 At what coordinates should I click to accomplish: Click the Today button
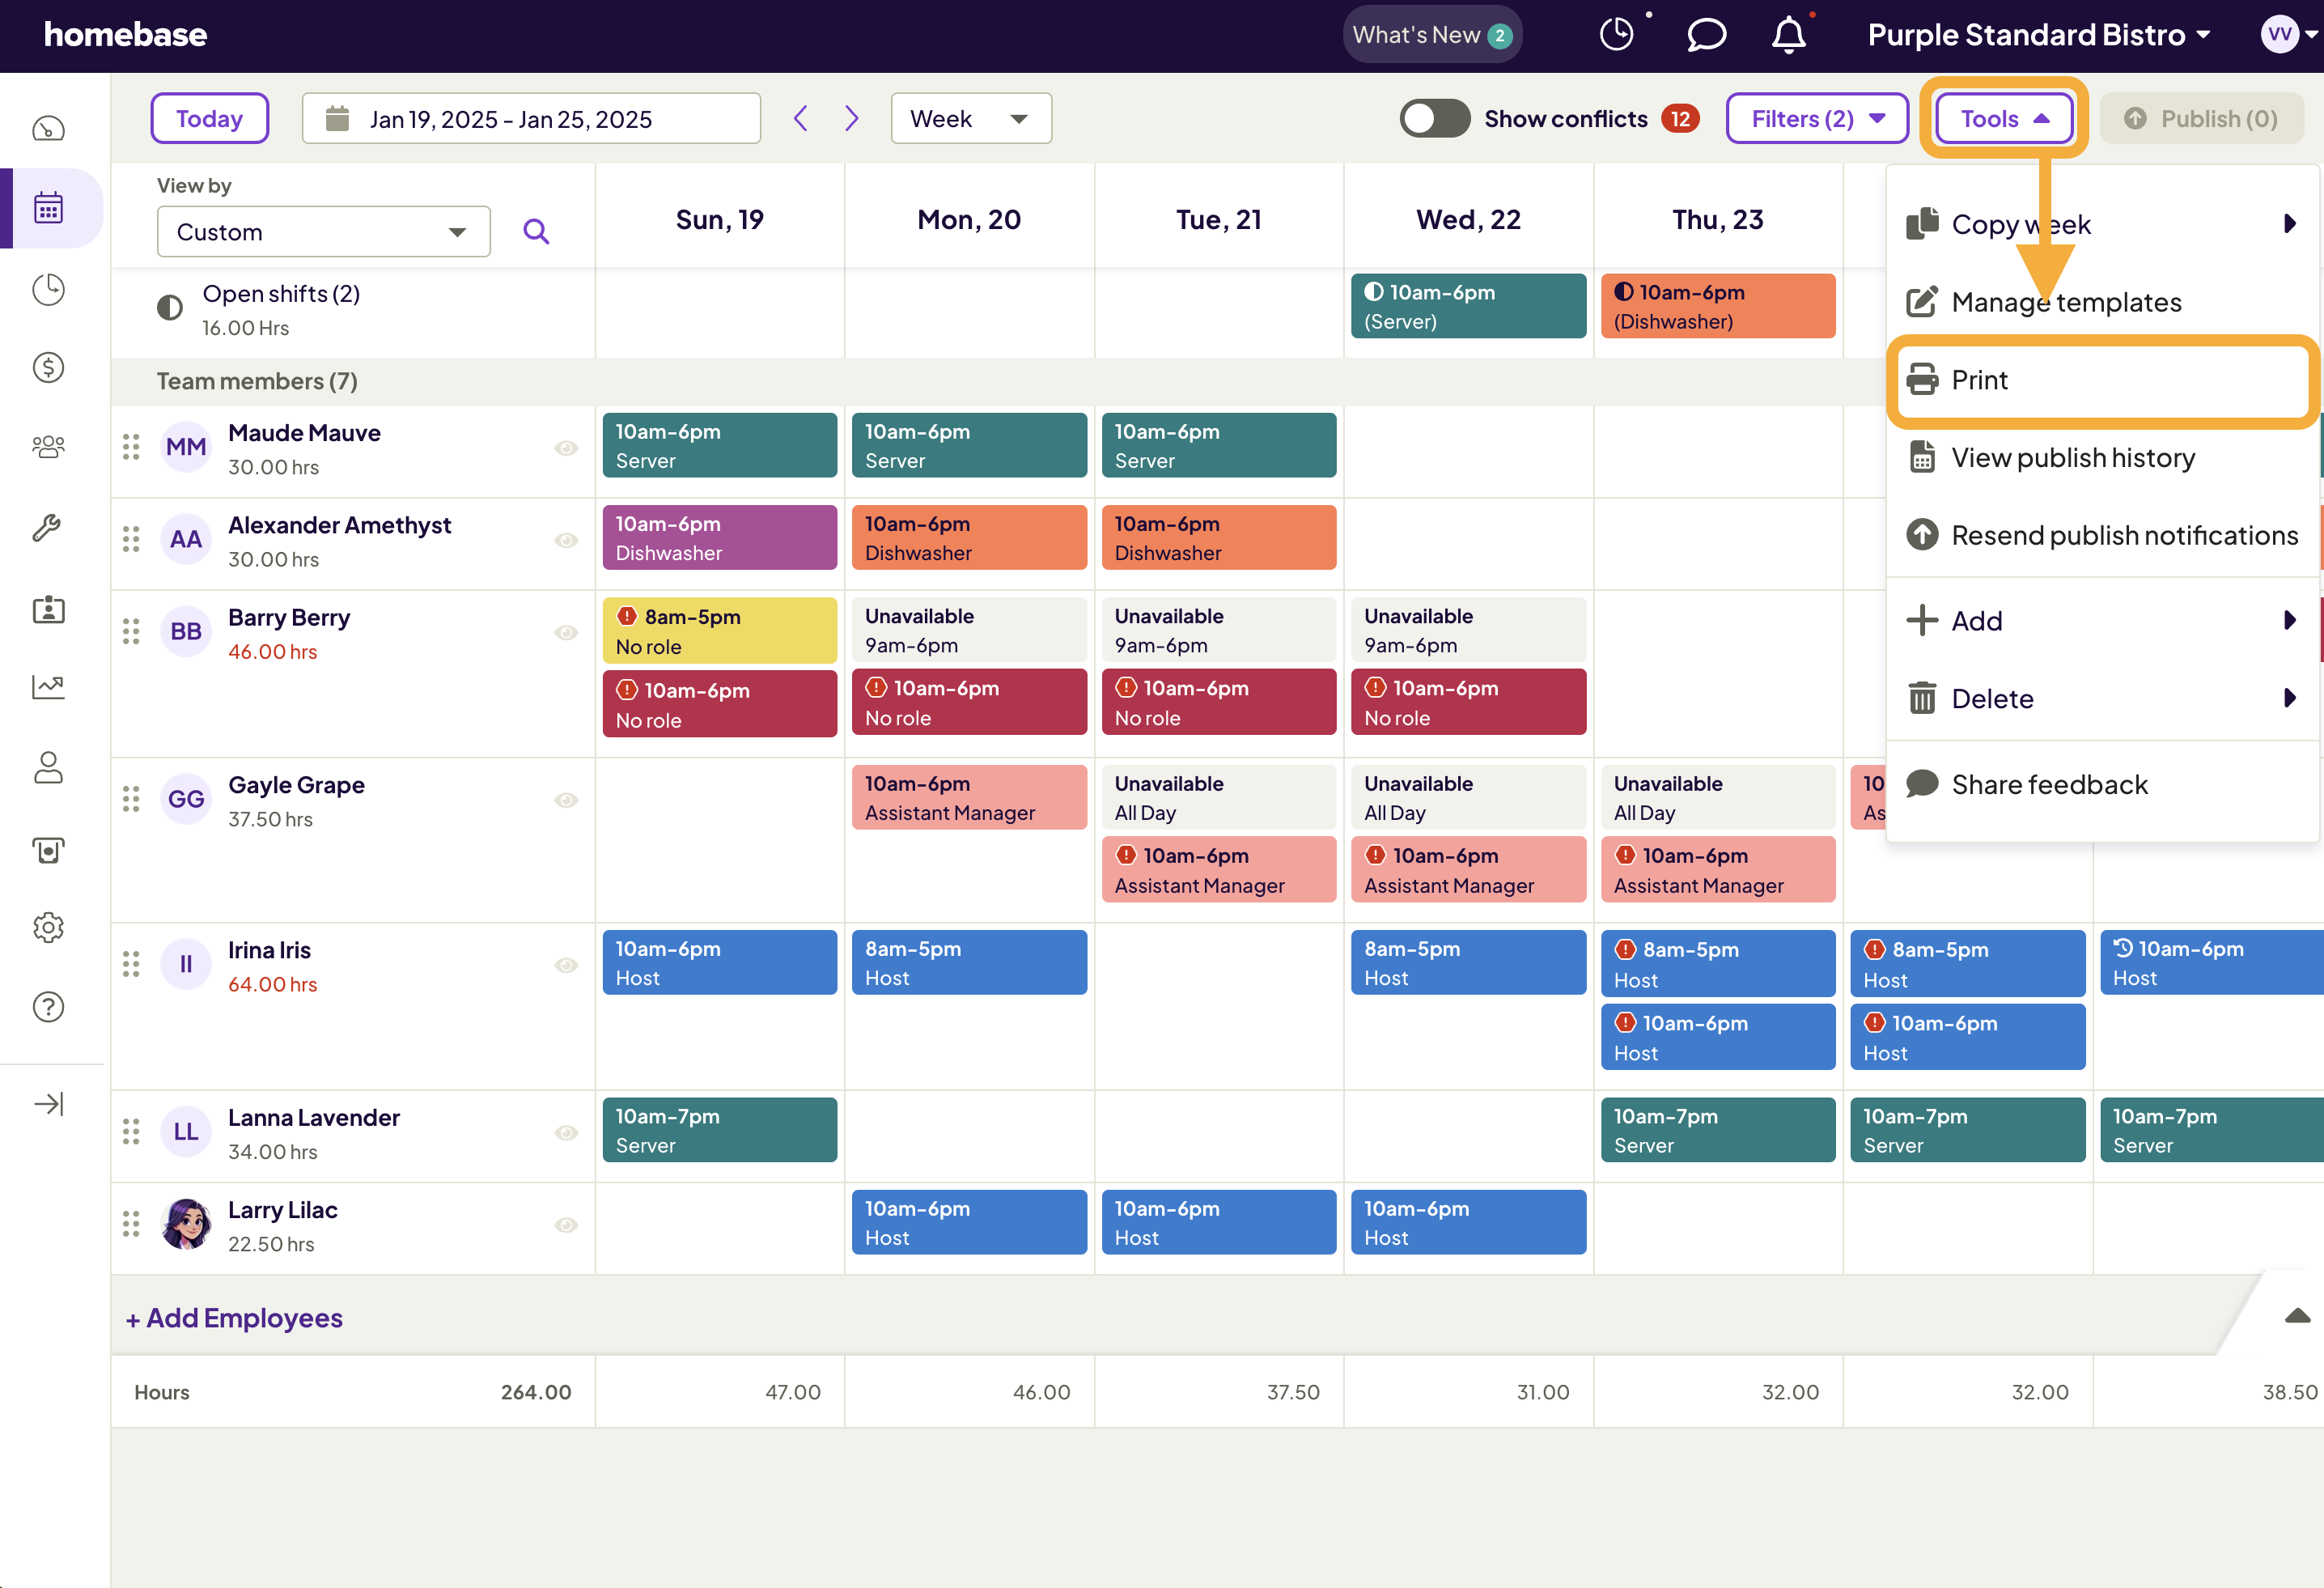click(209, 118)
